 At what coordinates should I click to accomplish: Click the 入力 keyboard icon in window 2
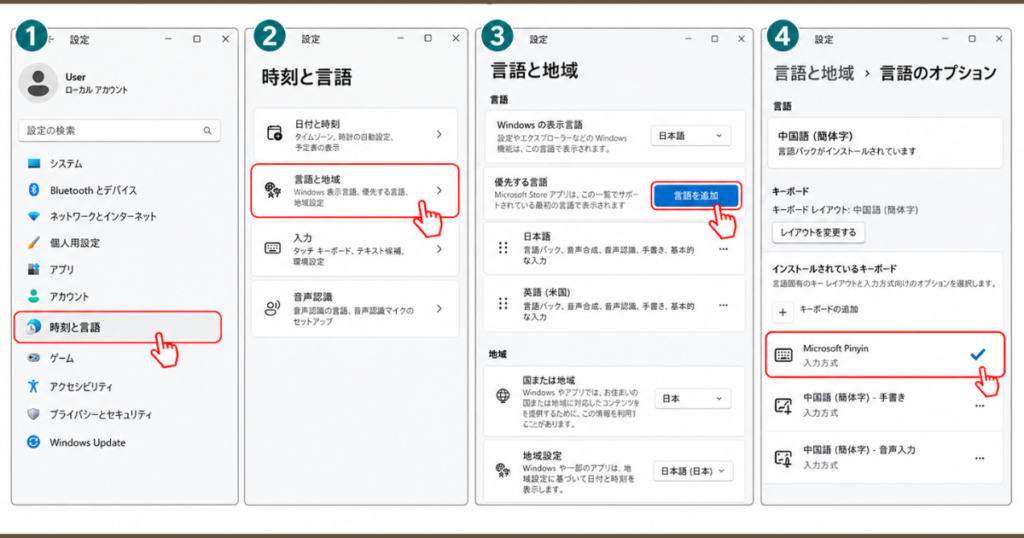click(272, 248)
